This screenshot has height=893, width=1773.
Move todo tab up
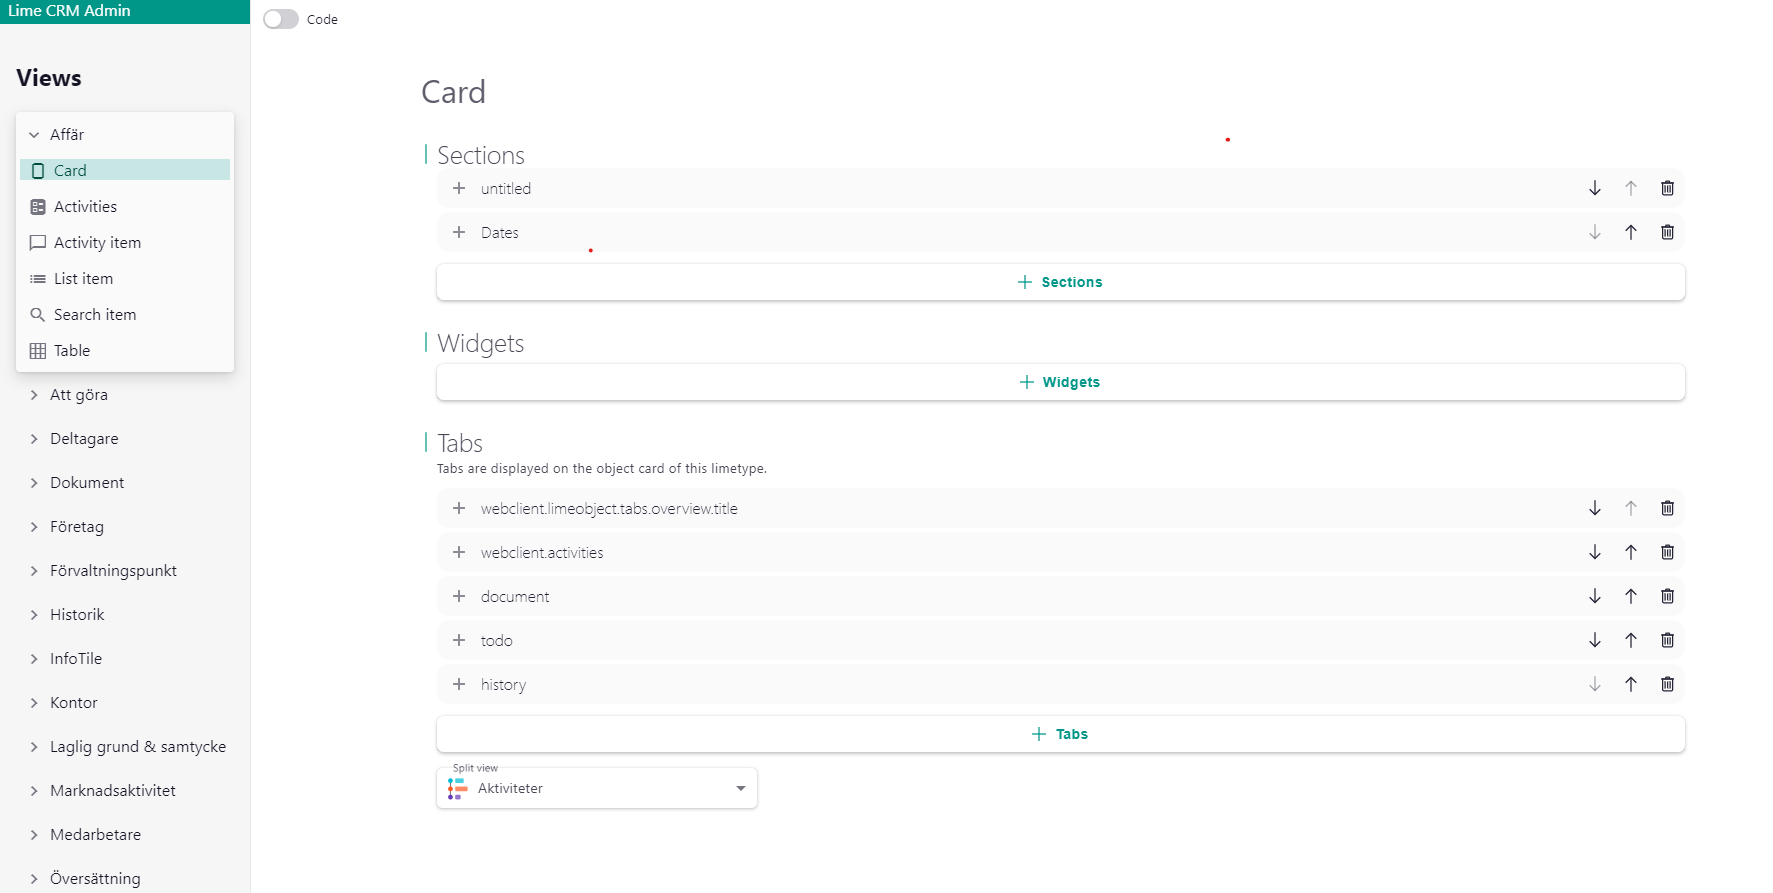pyautogui.click(x=1631, y=640)
